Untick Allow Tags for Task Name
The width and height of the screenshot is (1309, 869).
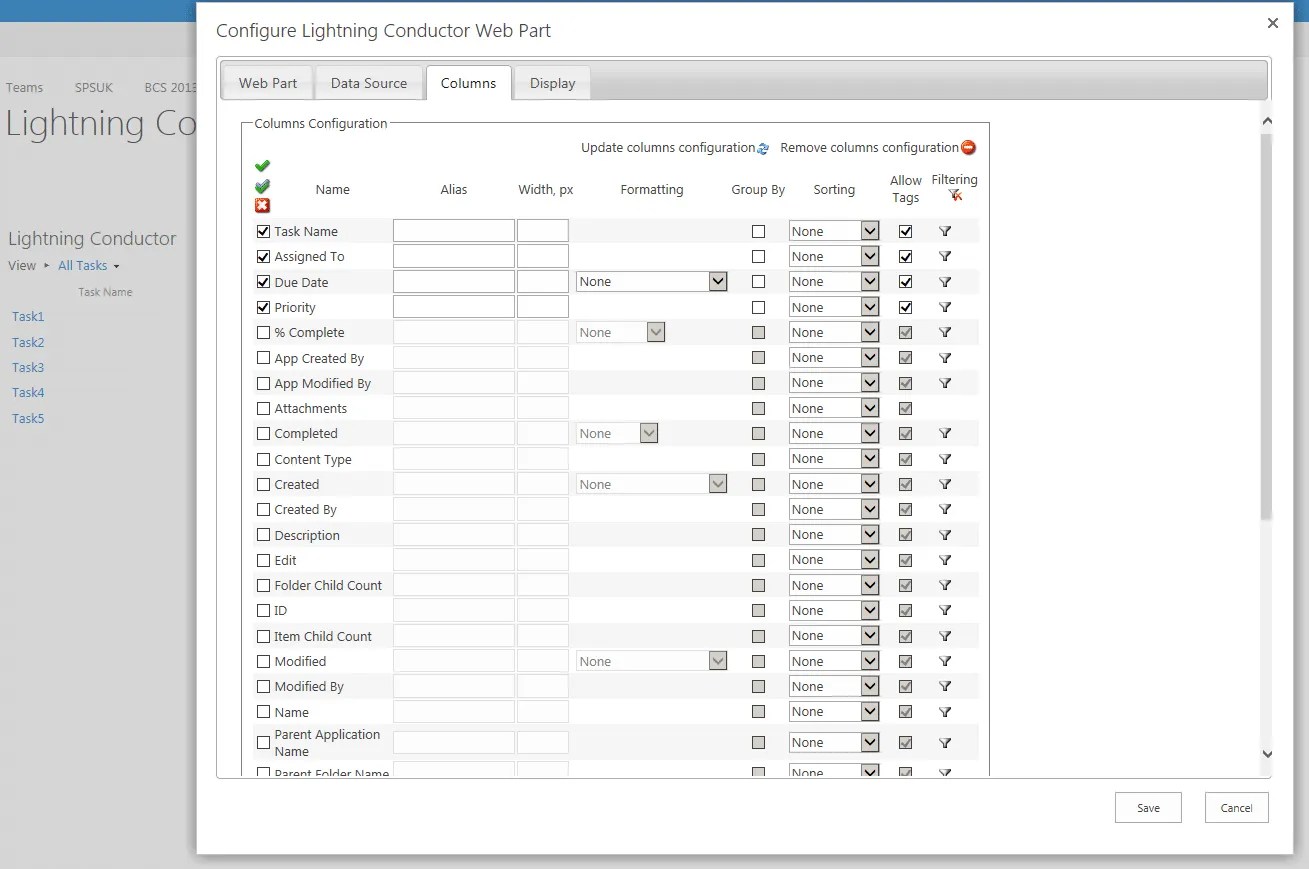[906, 231]
